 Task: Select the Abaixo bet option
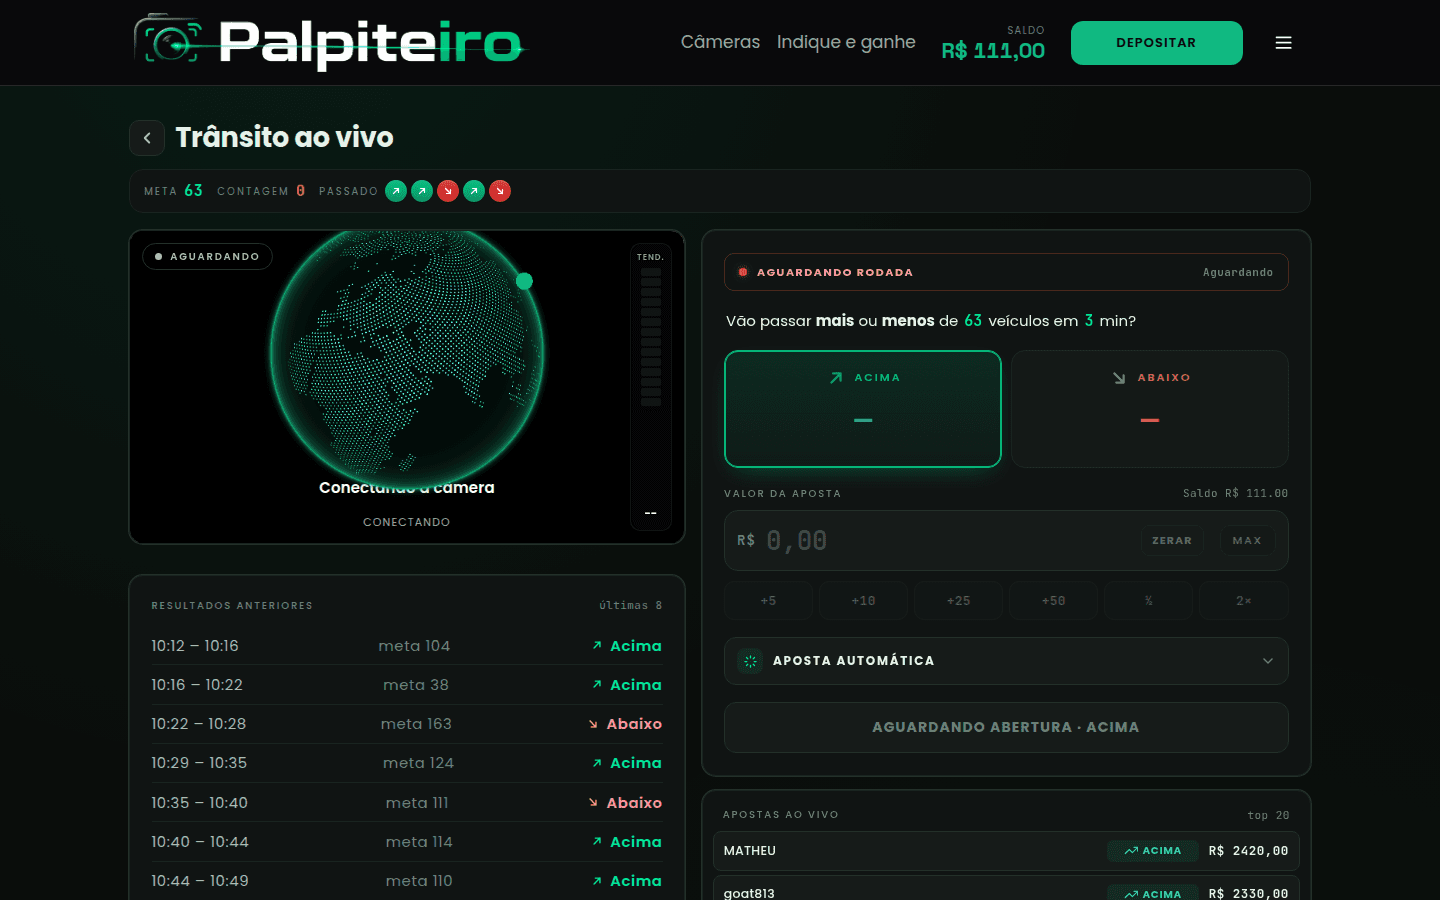pos(1149,408)
